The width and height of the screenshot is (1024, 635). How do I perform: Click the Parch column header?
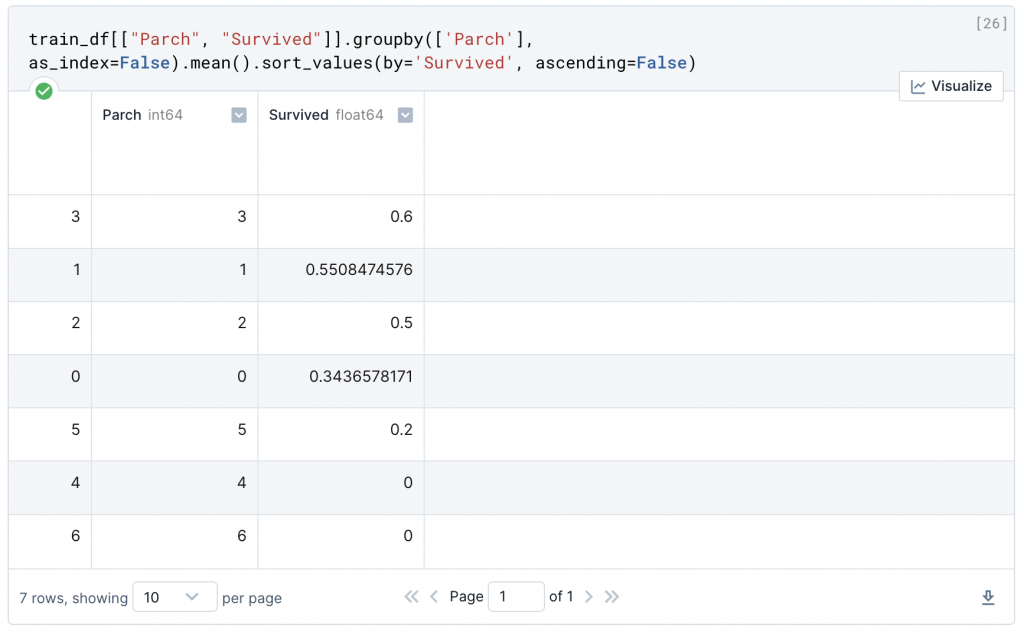click(x=122, y=115)
